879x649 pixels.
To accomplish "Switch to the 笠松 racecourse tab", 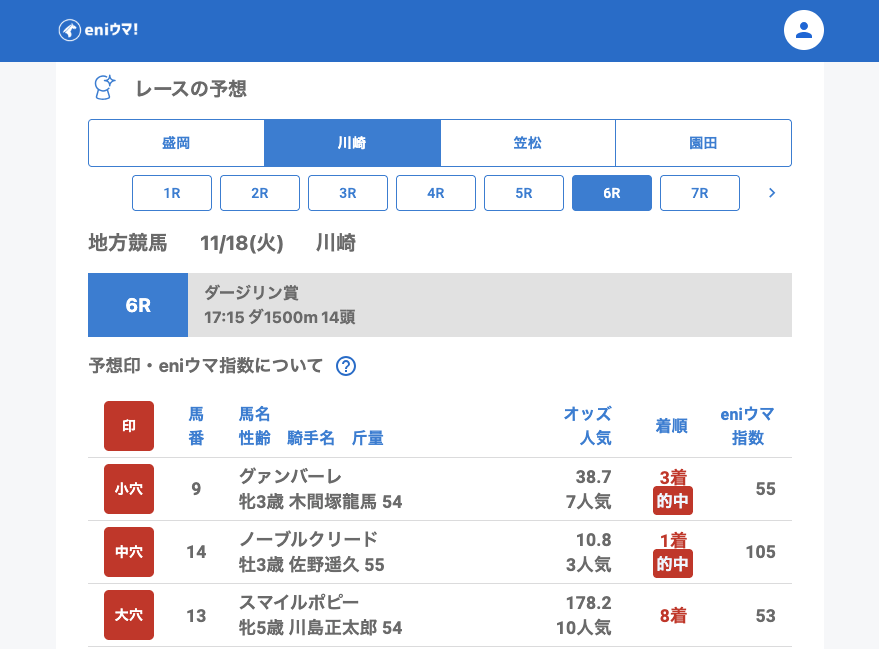I will tap(528, 143).
